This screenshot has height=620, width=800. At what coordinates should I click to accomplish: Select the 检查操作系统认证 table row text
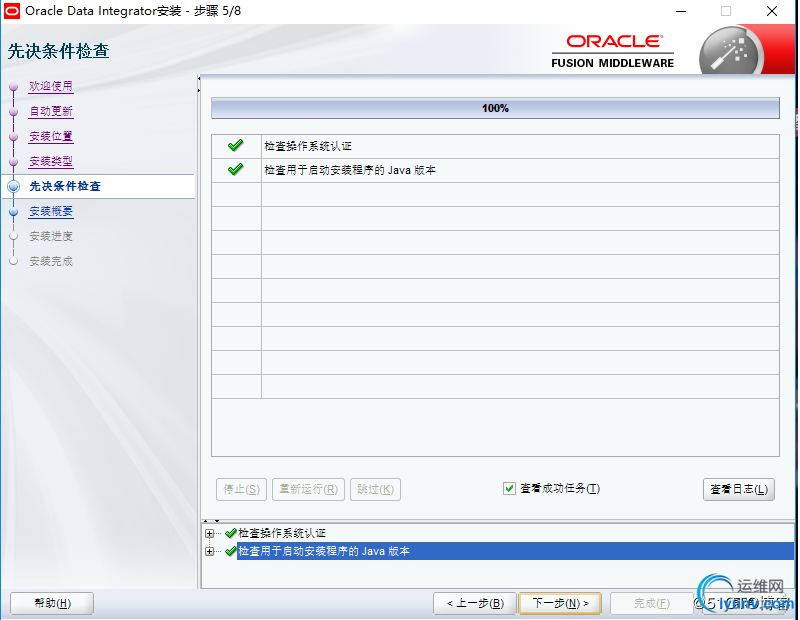point(308,146)
